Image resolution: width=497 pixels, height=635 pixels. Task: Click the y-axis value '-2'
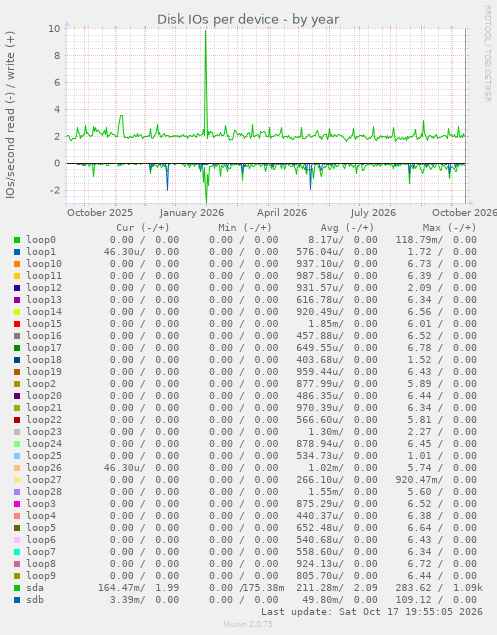(54, 190)
